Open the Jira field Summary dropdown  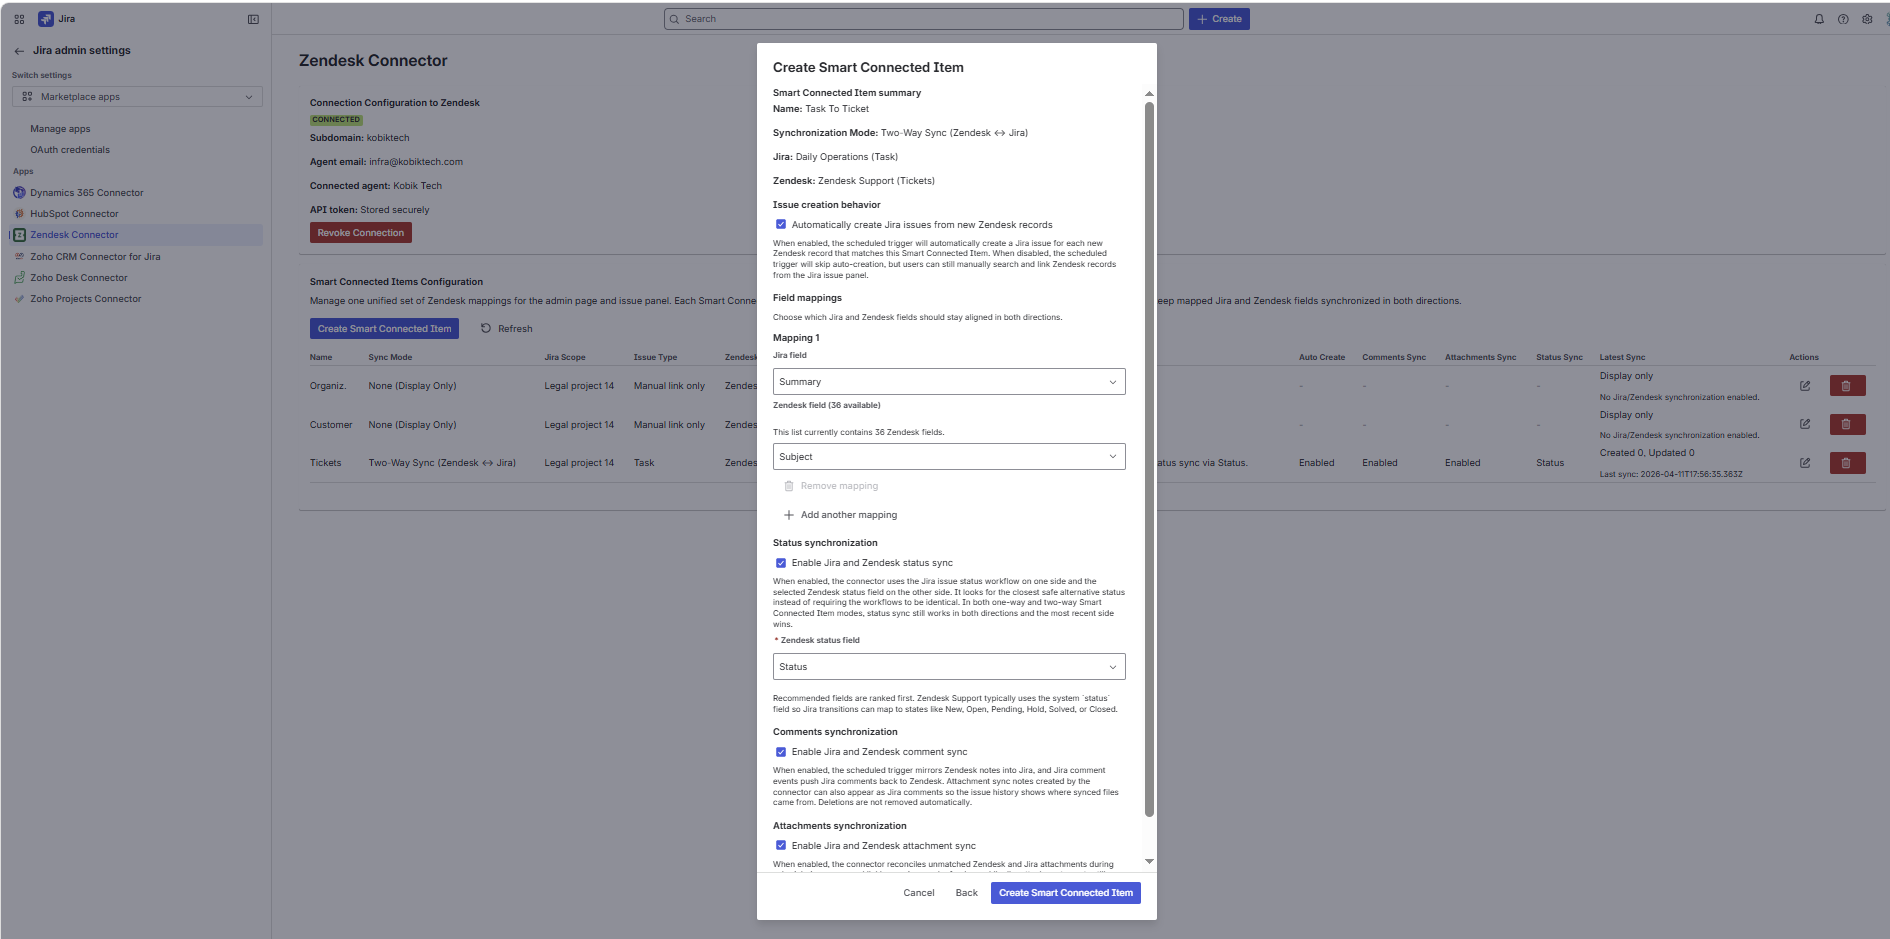point(947,381)
